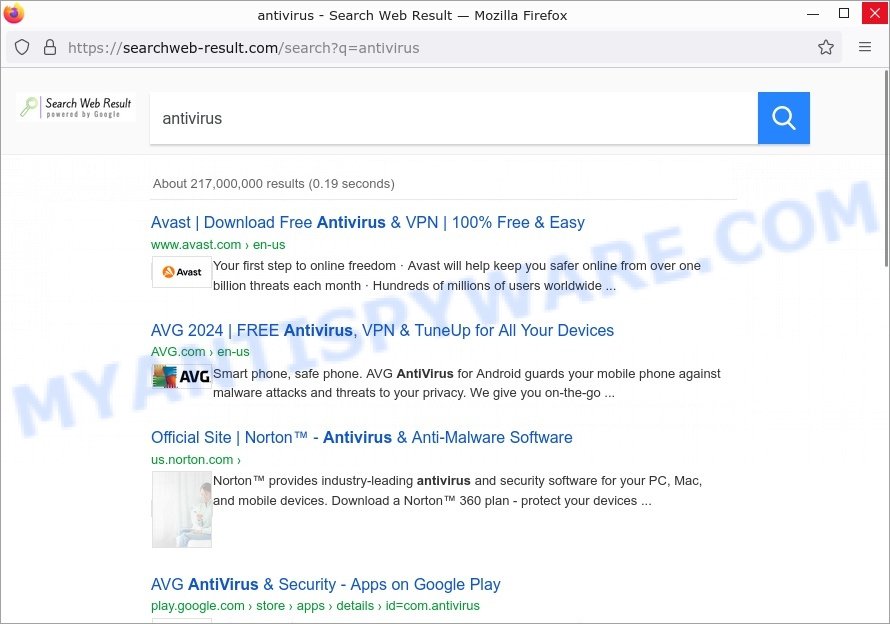Click the blue magnifier search button

[783, 118]
